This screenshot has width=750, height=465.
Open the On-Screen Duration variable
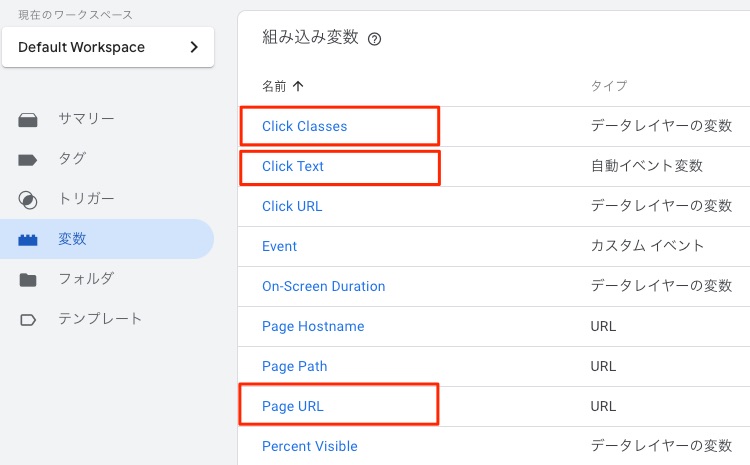(323, 286)
